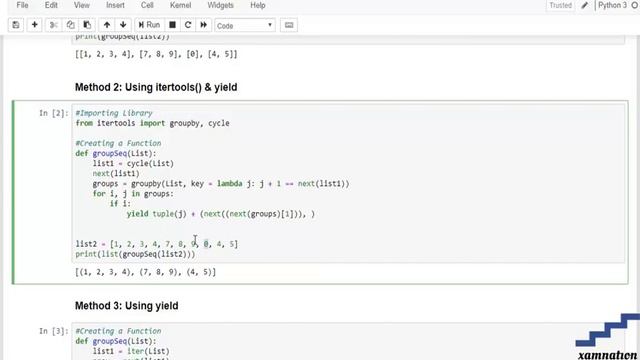
Task: Click the '#Creating a Function' comment in cell 3
Action: pyautogui.click(x=118, y=331)
